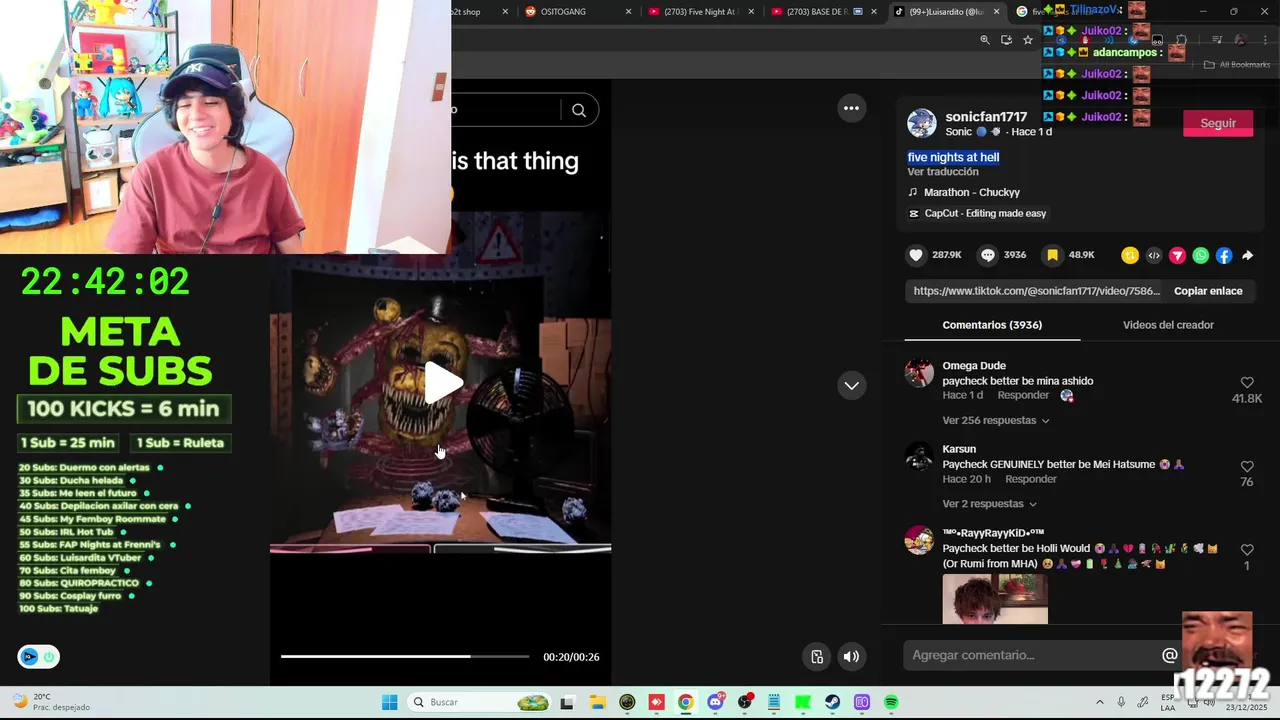Open system tray hidden icons chevron
The height and width of the screenshot is (720, 1280).
[x=1100, y=702]
